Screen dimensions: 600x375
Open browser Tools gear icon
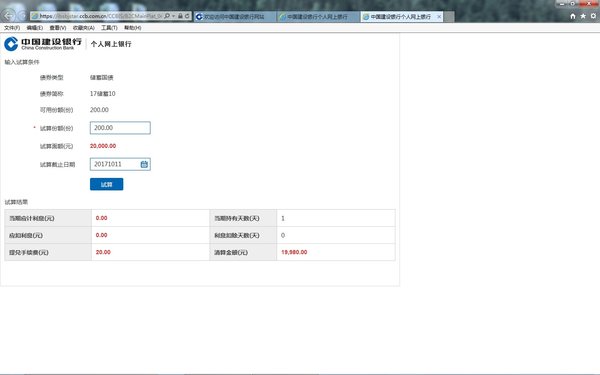coord(593,16)
